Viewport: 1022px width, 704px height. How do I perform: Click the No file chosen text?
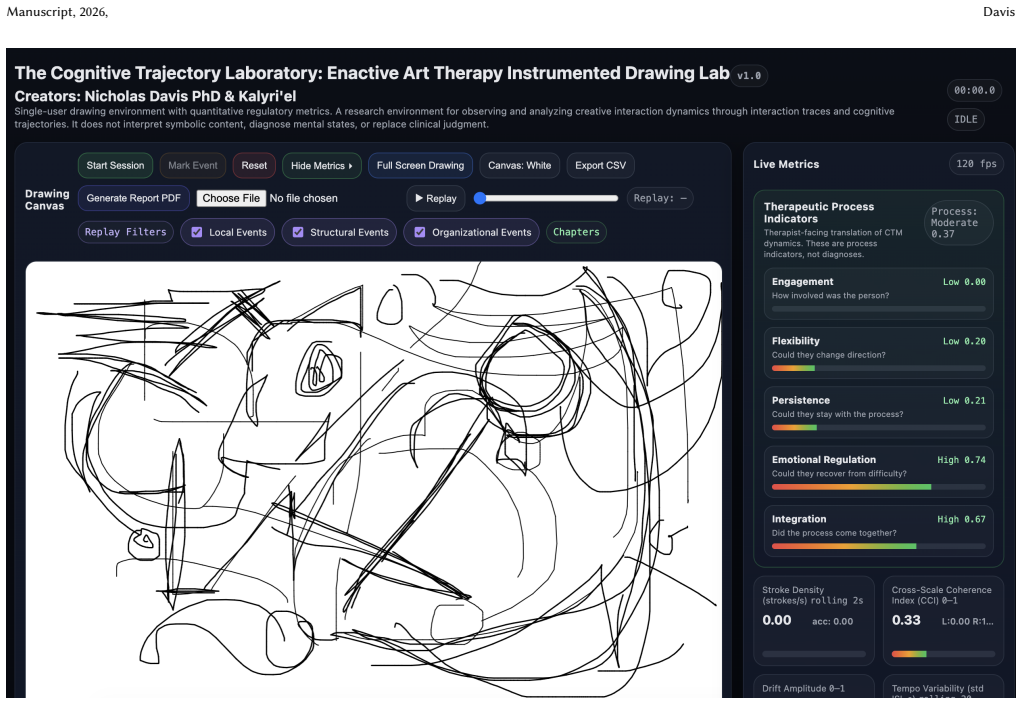click(304, 198)
